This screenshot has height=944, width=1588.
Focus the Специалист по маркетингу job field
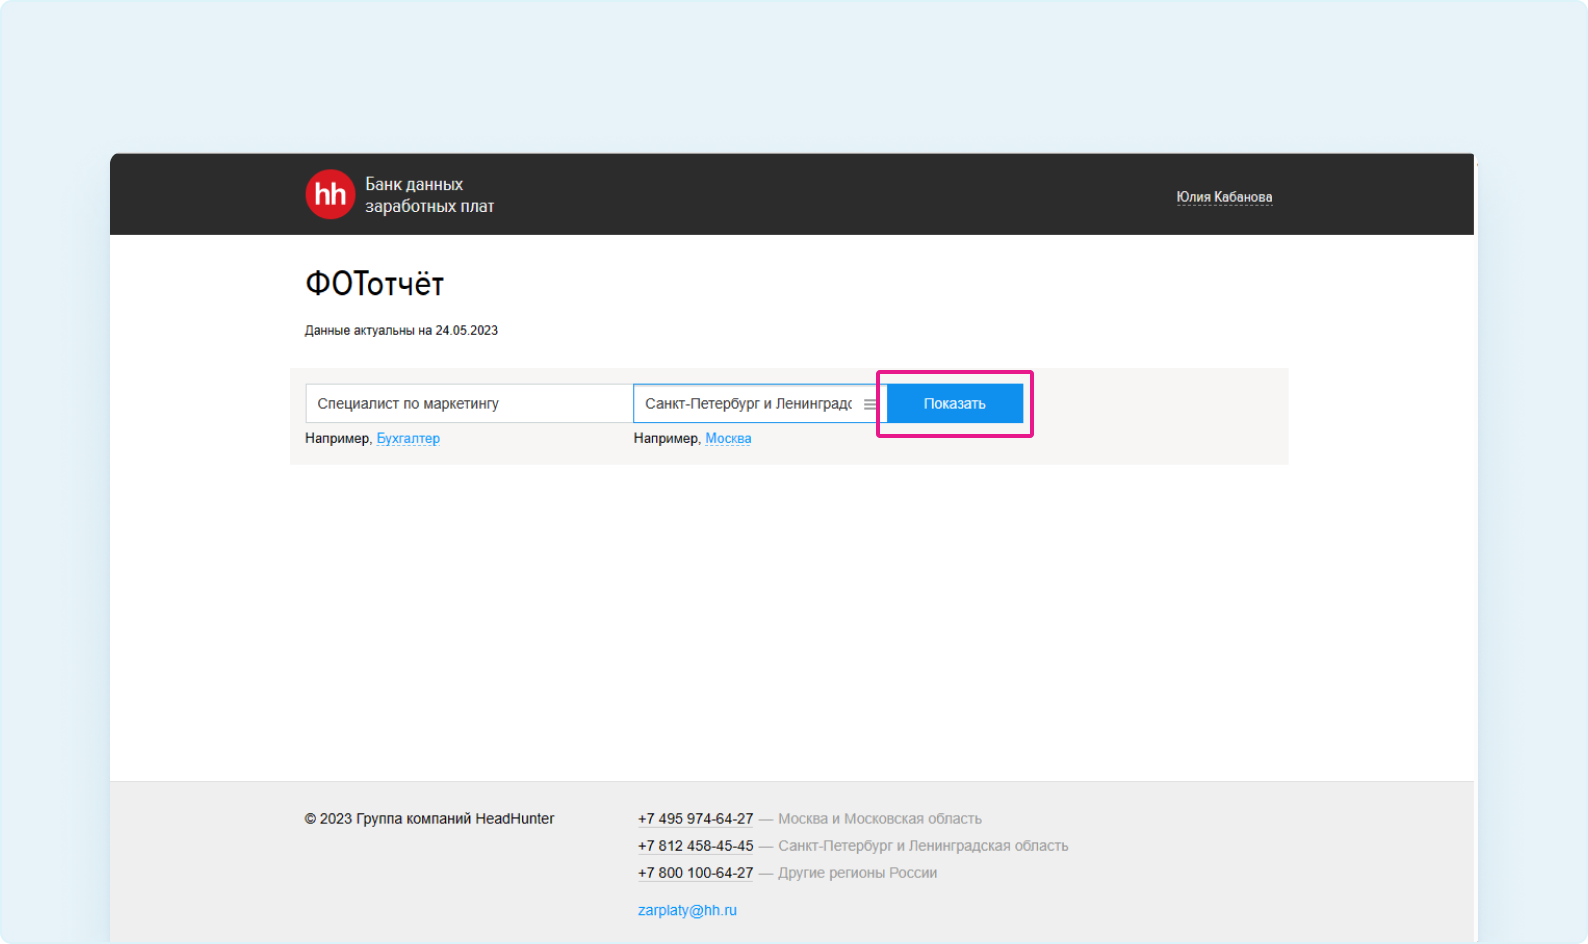pos(469,404)
